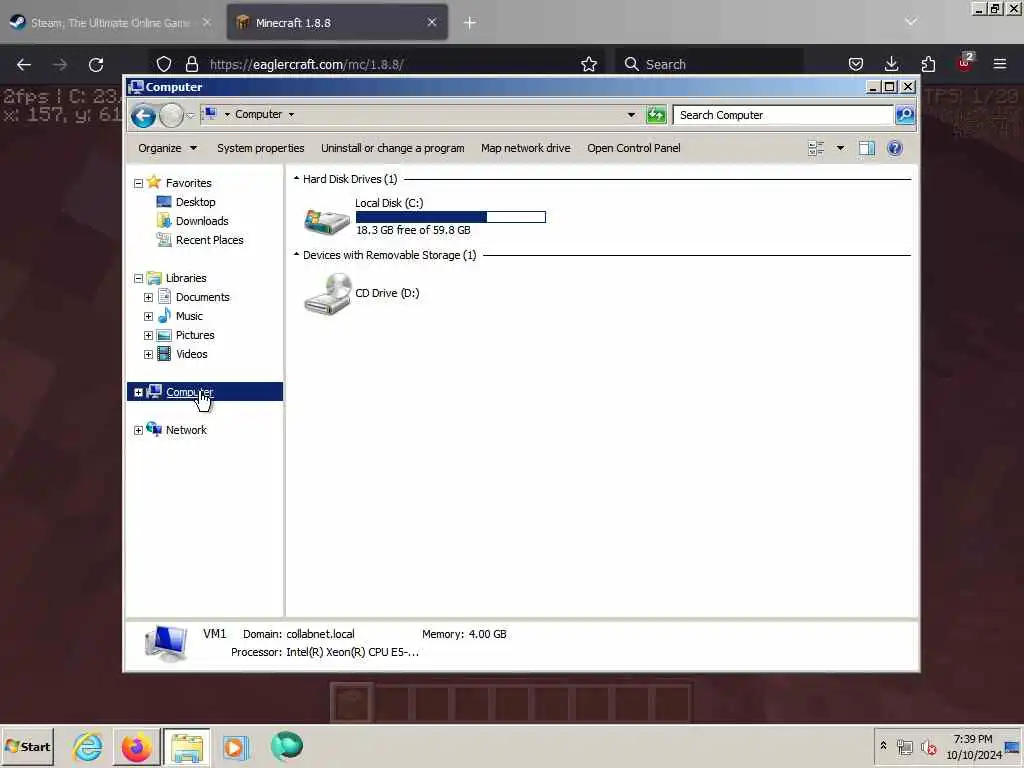Launch Windows Media Player from taskbar

coord(236,746)
